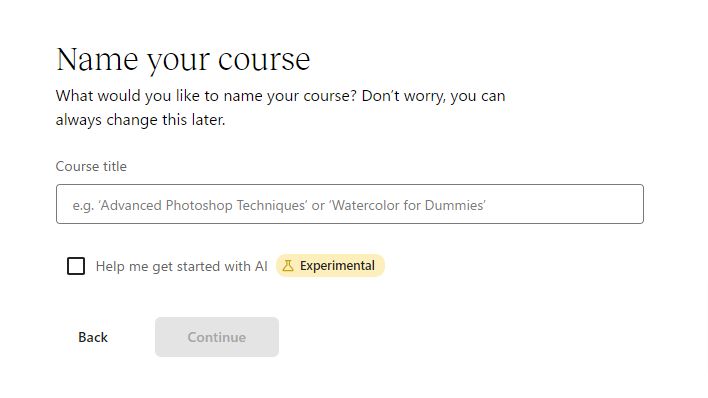708x398 pixels.
Task: Click inside the Course title input field
Action: pyautogui.click(x=349, y=204)
